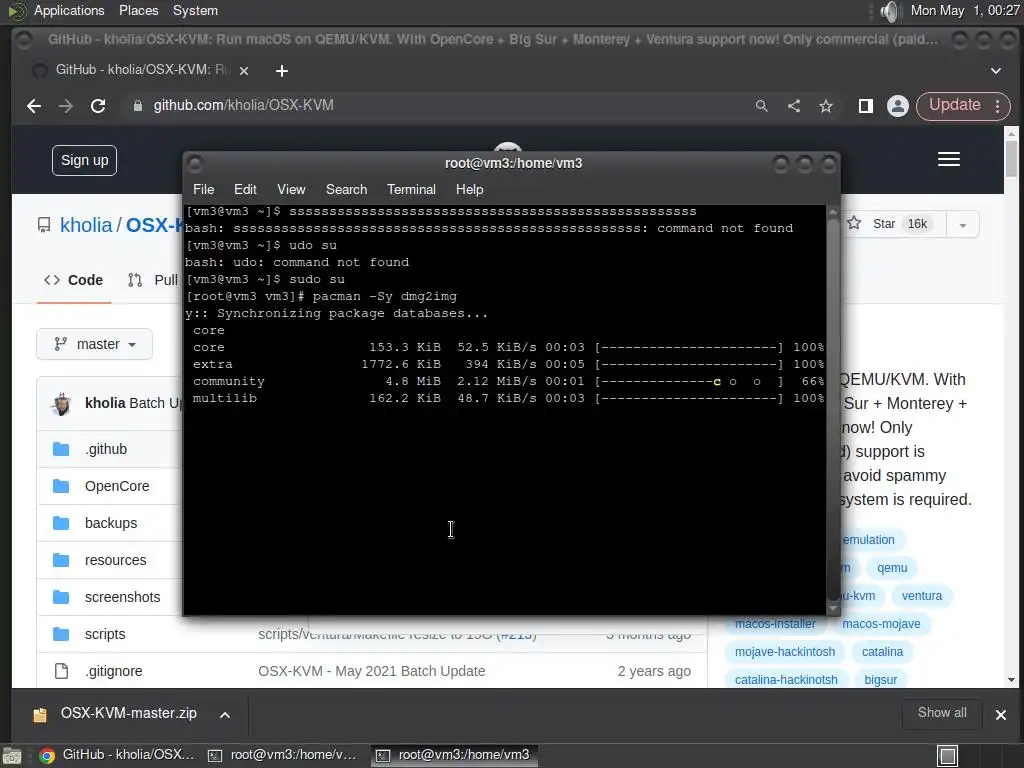The image size is (1024, 768).
Task: Open the ventura topic tag
Action: [922, 596]
